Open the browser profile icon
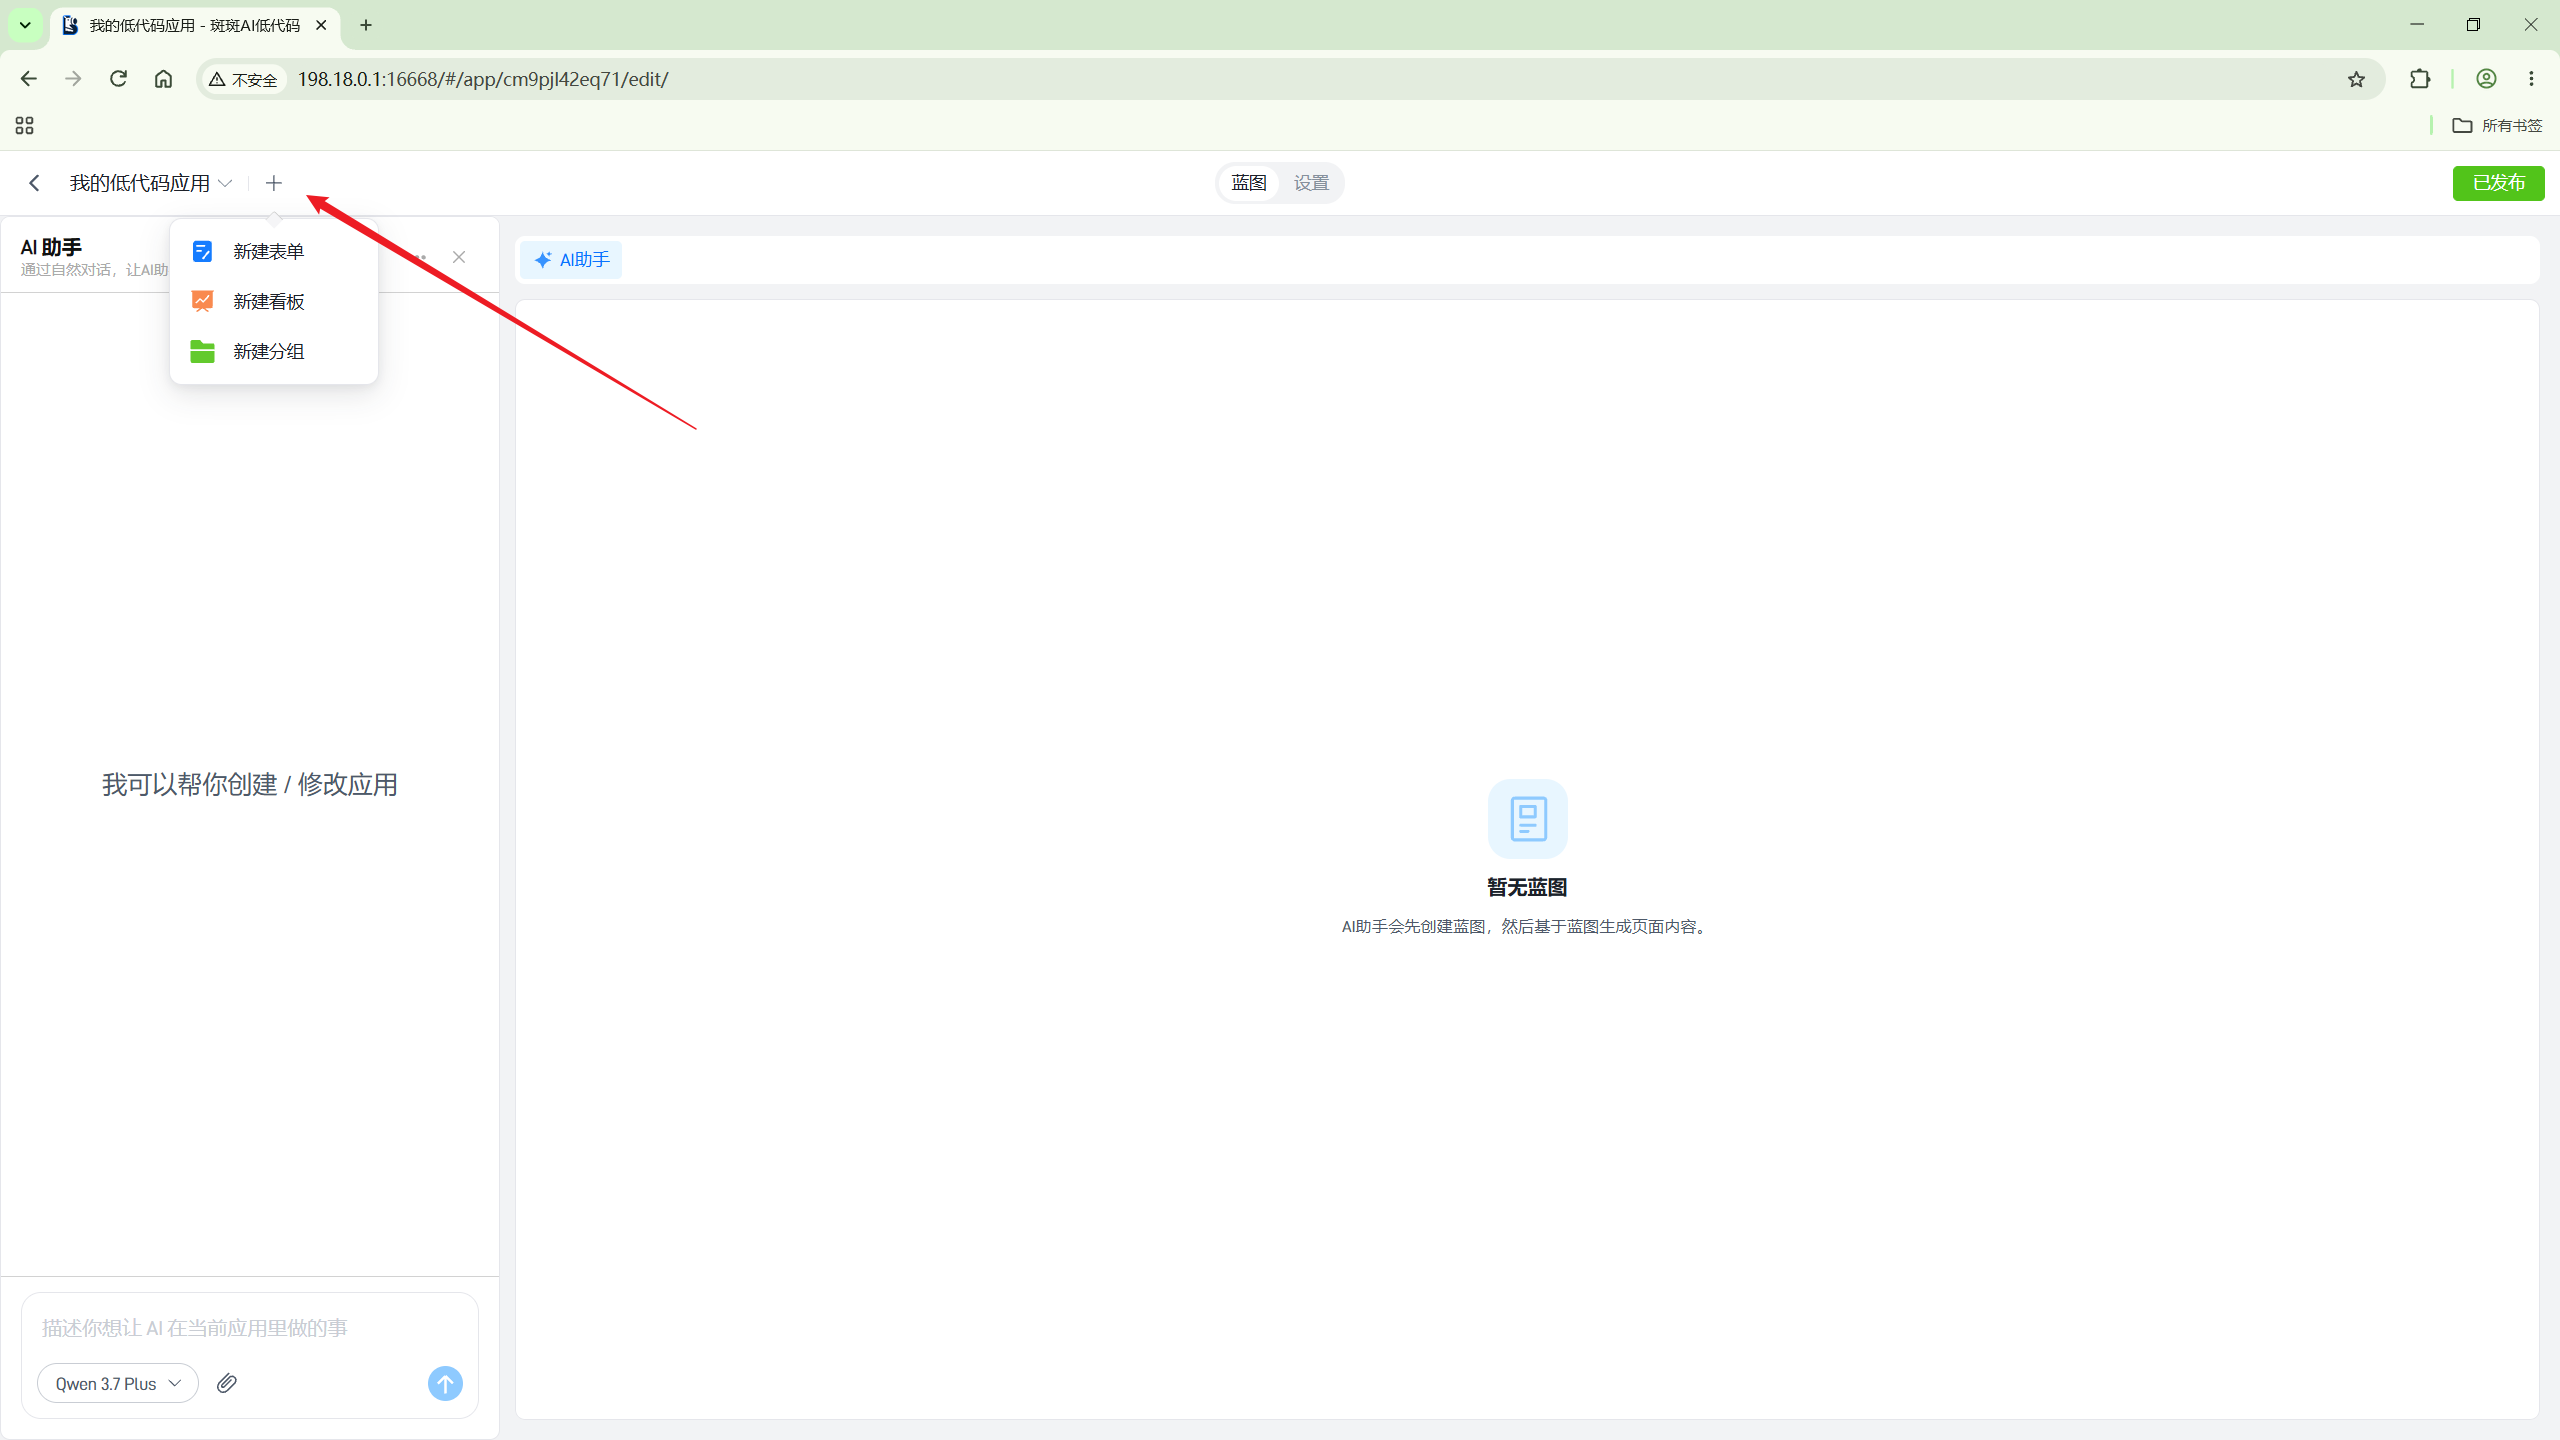Image resolution: width=2560 pixels, height=1440 pixels. click(2487, 79)
